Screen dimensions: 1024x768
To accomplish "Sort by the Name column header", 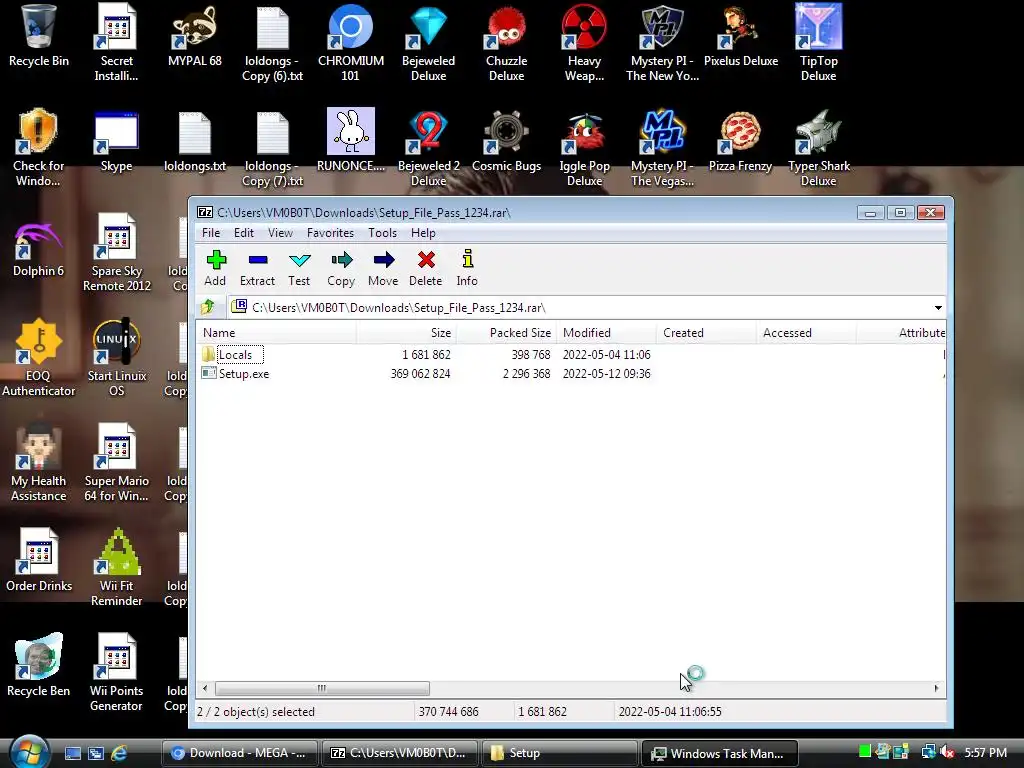I will 277,332.
